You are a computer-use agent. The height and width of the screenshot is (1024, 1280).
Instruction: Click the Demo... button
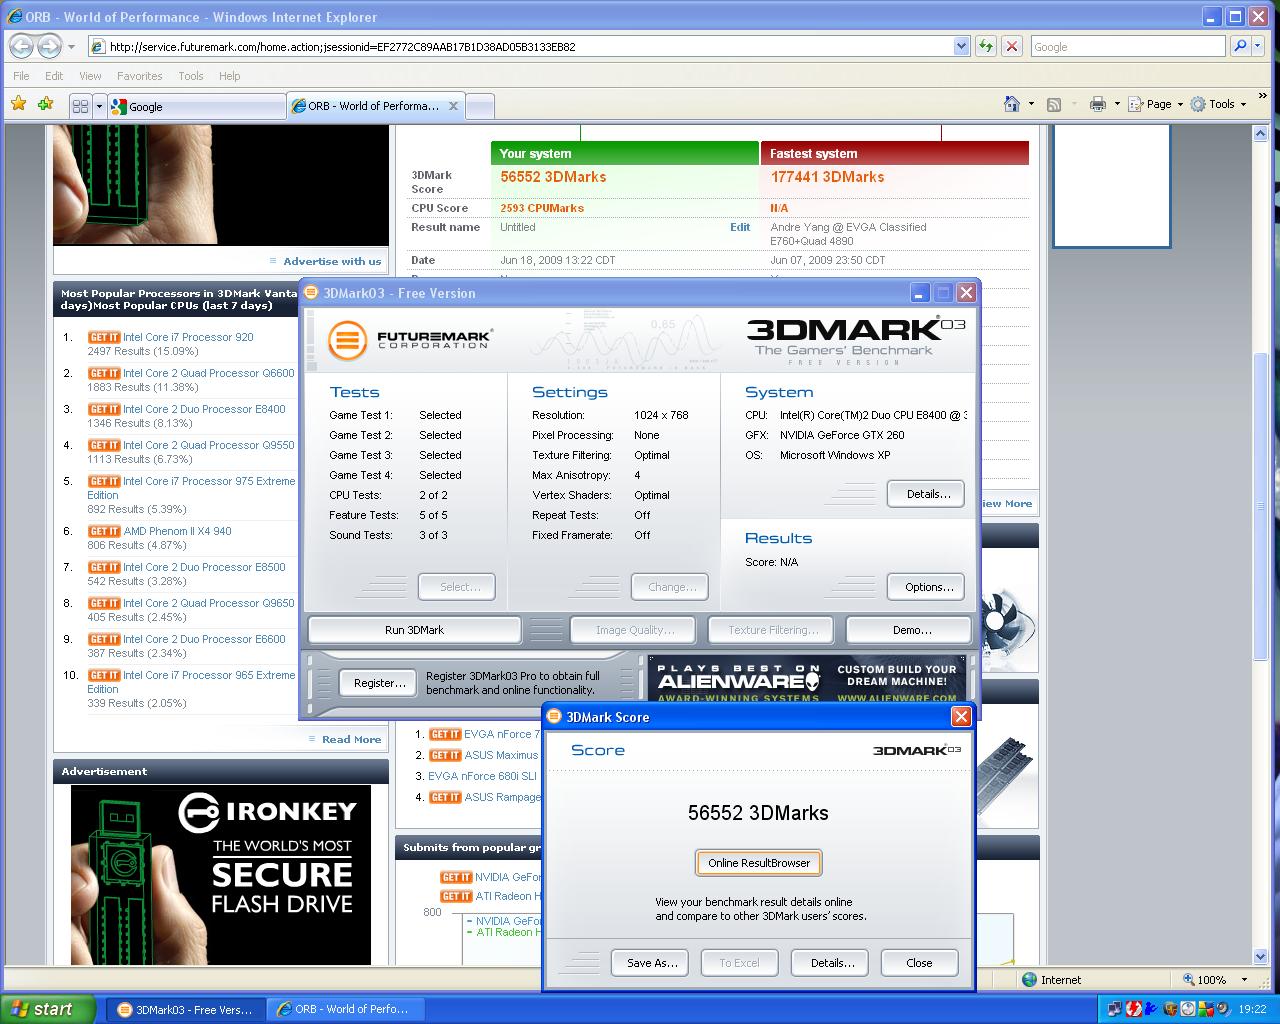[x=911, y=630]
